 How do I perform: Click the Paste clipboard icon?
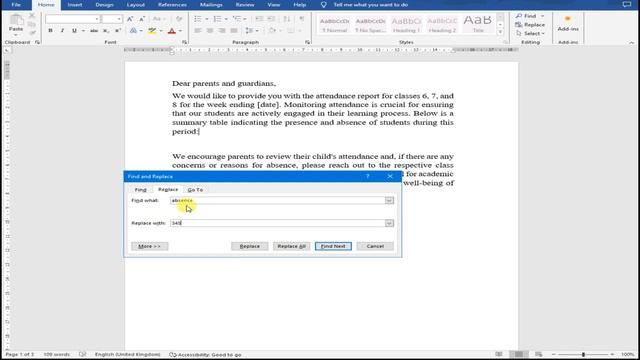[16, 21]
